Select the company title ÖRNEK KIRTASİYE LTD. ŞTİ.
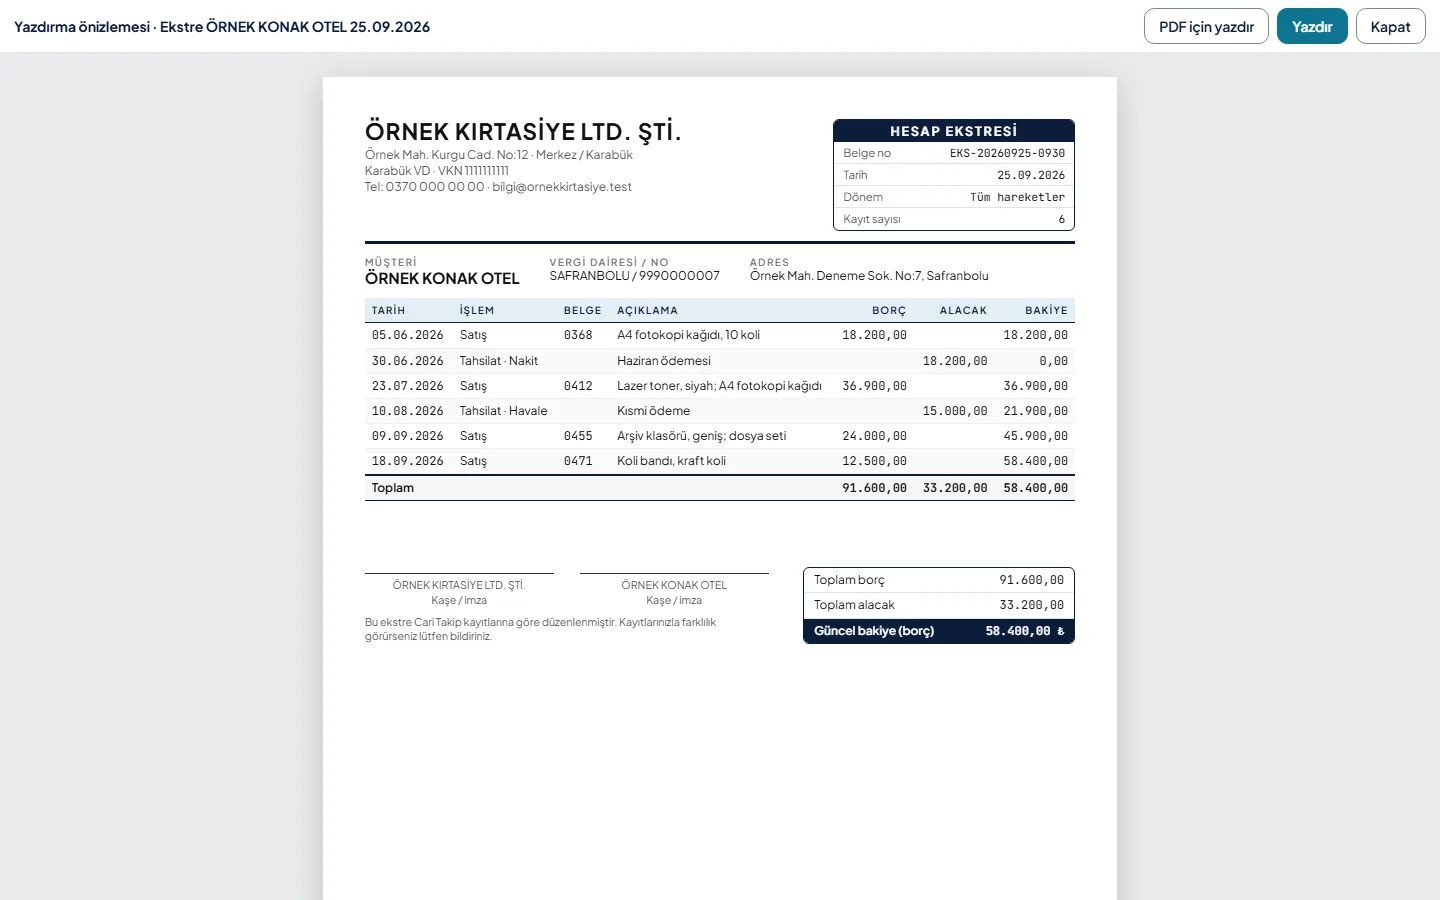 tap(523, 132)
